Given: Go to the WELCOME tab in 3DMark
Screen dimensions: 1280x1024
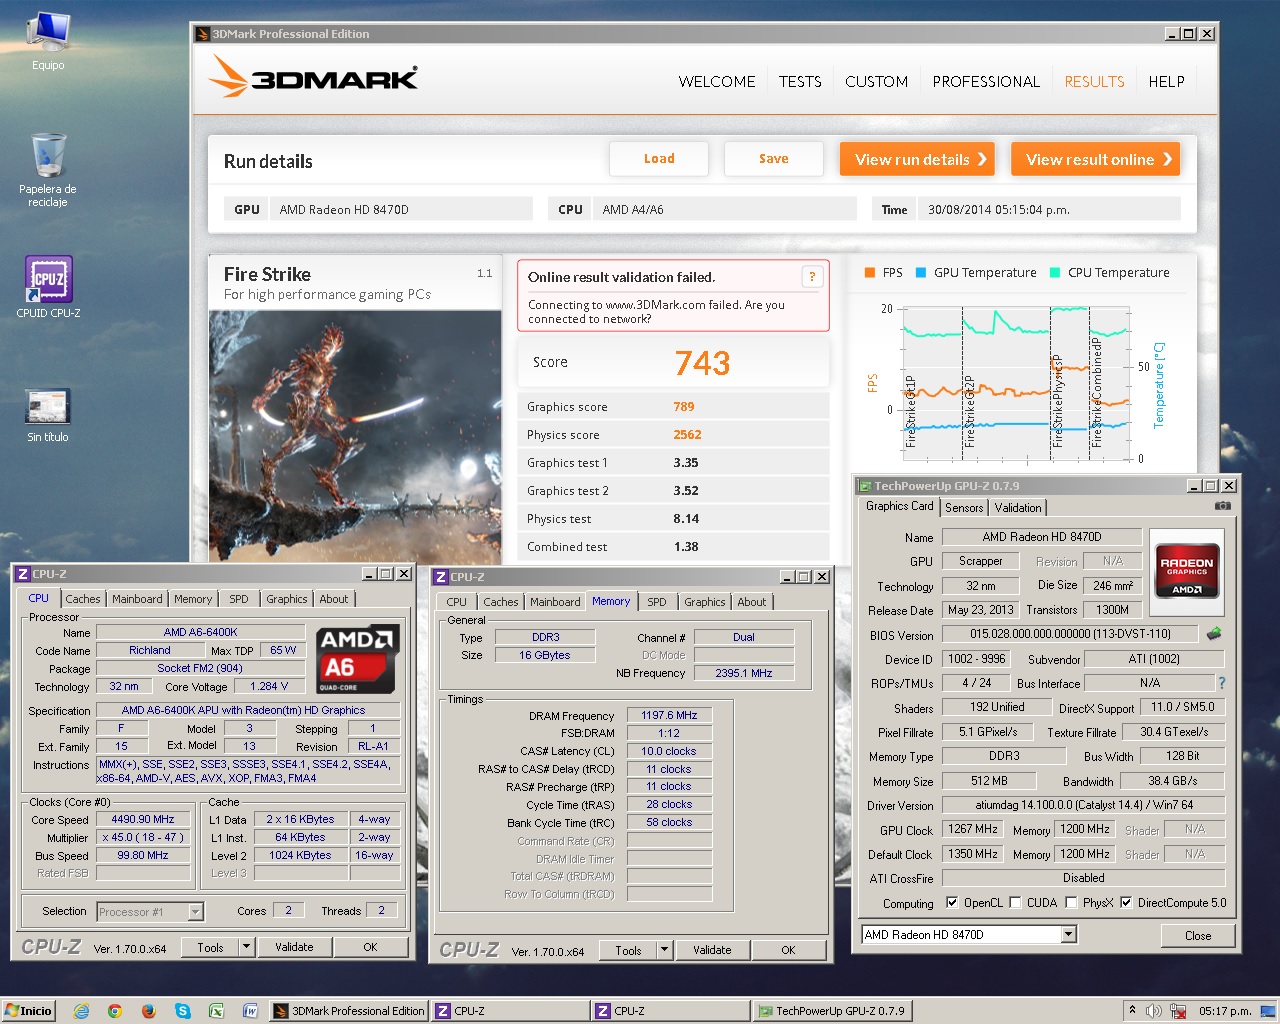Looking at the screenshot, I should [x=717, y=82].
